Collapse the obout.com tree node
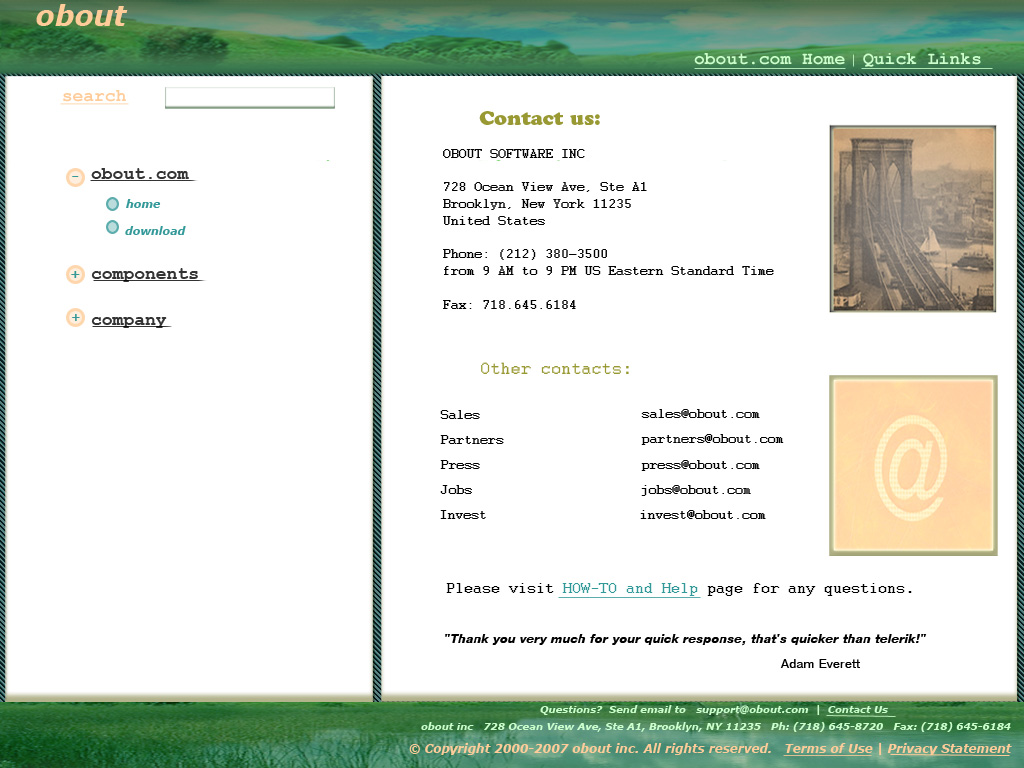 75,176
